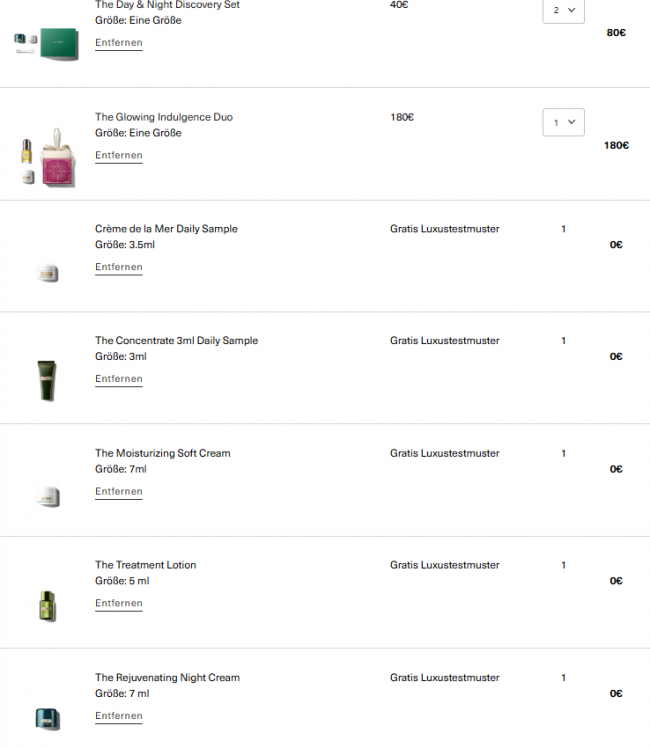Click the Moisturizing Soft Cream jar image
The height and width of the screenshot is (748, 650).
point(47,495)
